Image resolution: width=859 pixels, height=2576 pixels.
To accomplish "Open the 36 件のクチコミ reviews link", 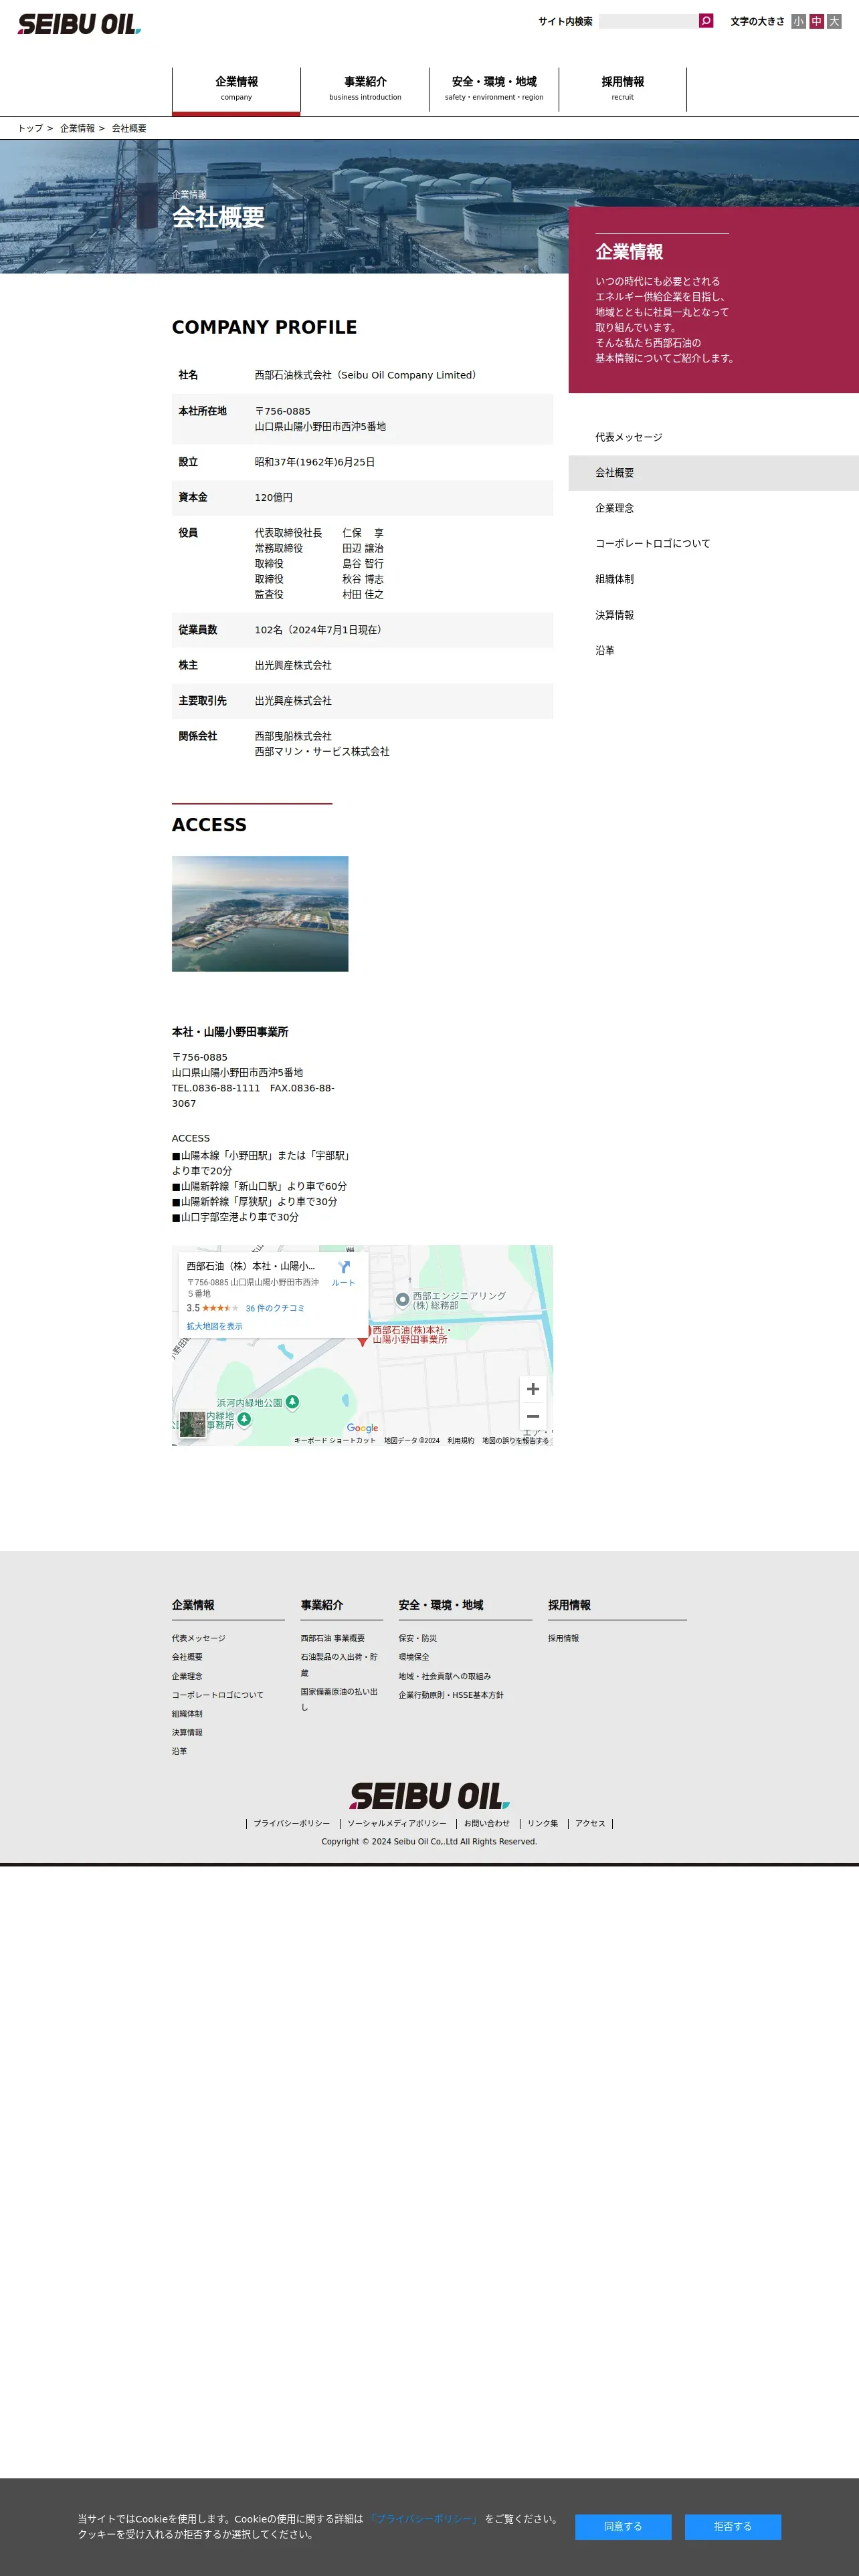I will (275, 1308).
